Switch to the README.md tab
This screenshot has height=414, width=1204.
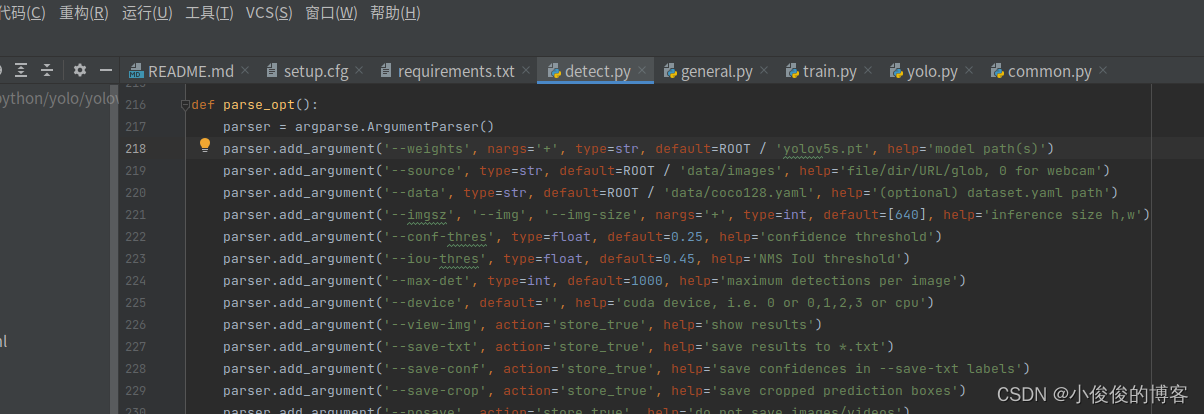coord(190,71)
